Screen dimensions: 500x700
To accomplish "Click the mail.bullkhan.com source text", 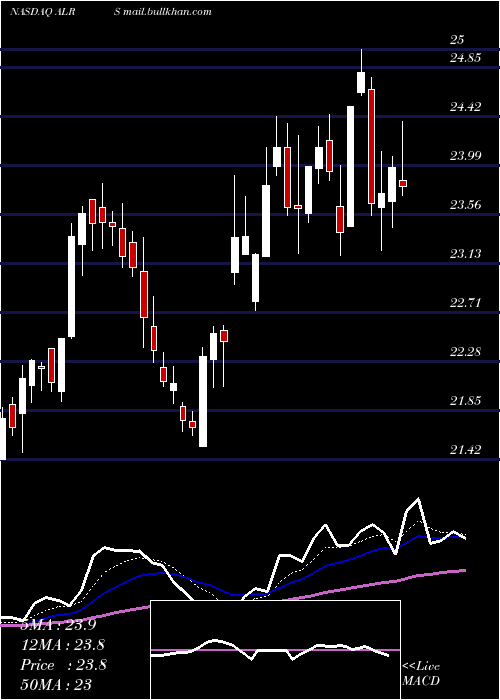I will [x=167, y=11].
